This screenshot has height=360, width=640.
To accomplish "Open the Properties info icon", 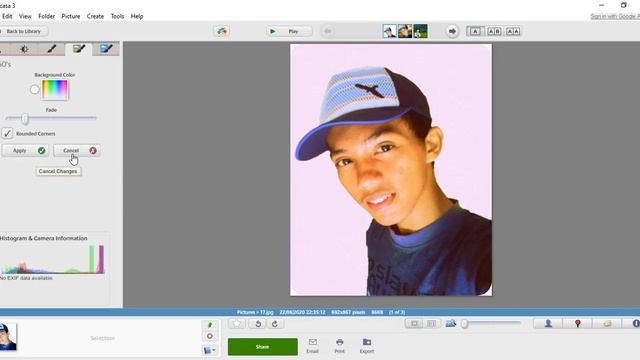I will point(635,324).
